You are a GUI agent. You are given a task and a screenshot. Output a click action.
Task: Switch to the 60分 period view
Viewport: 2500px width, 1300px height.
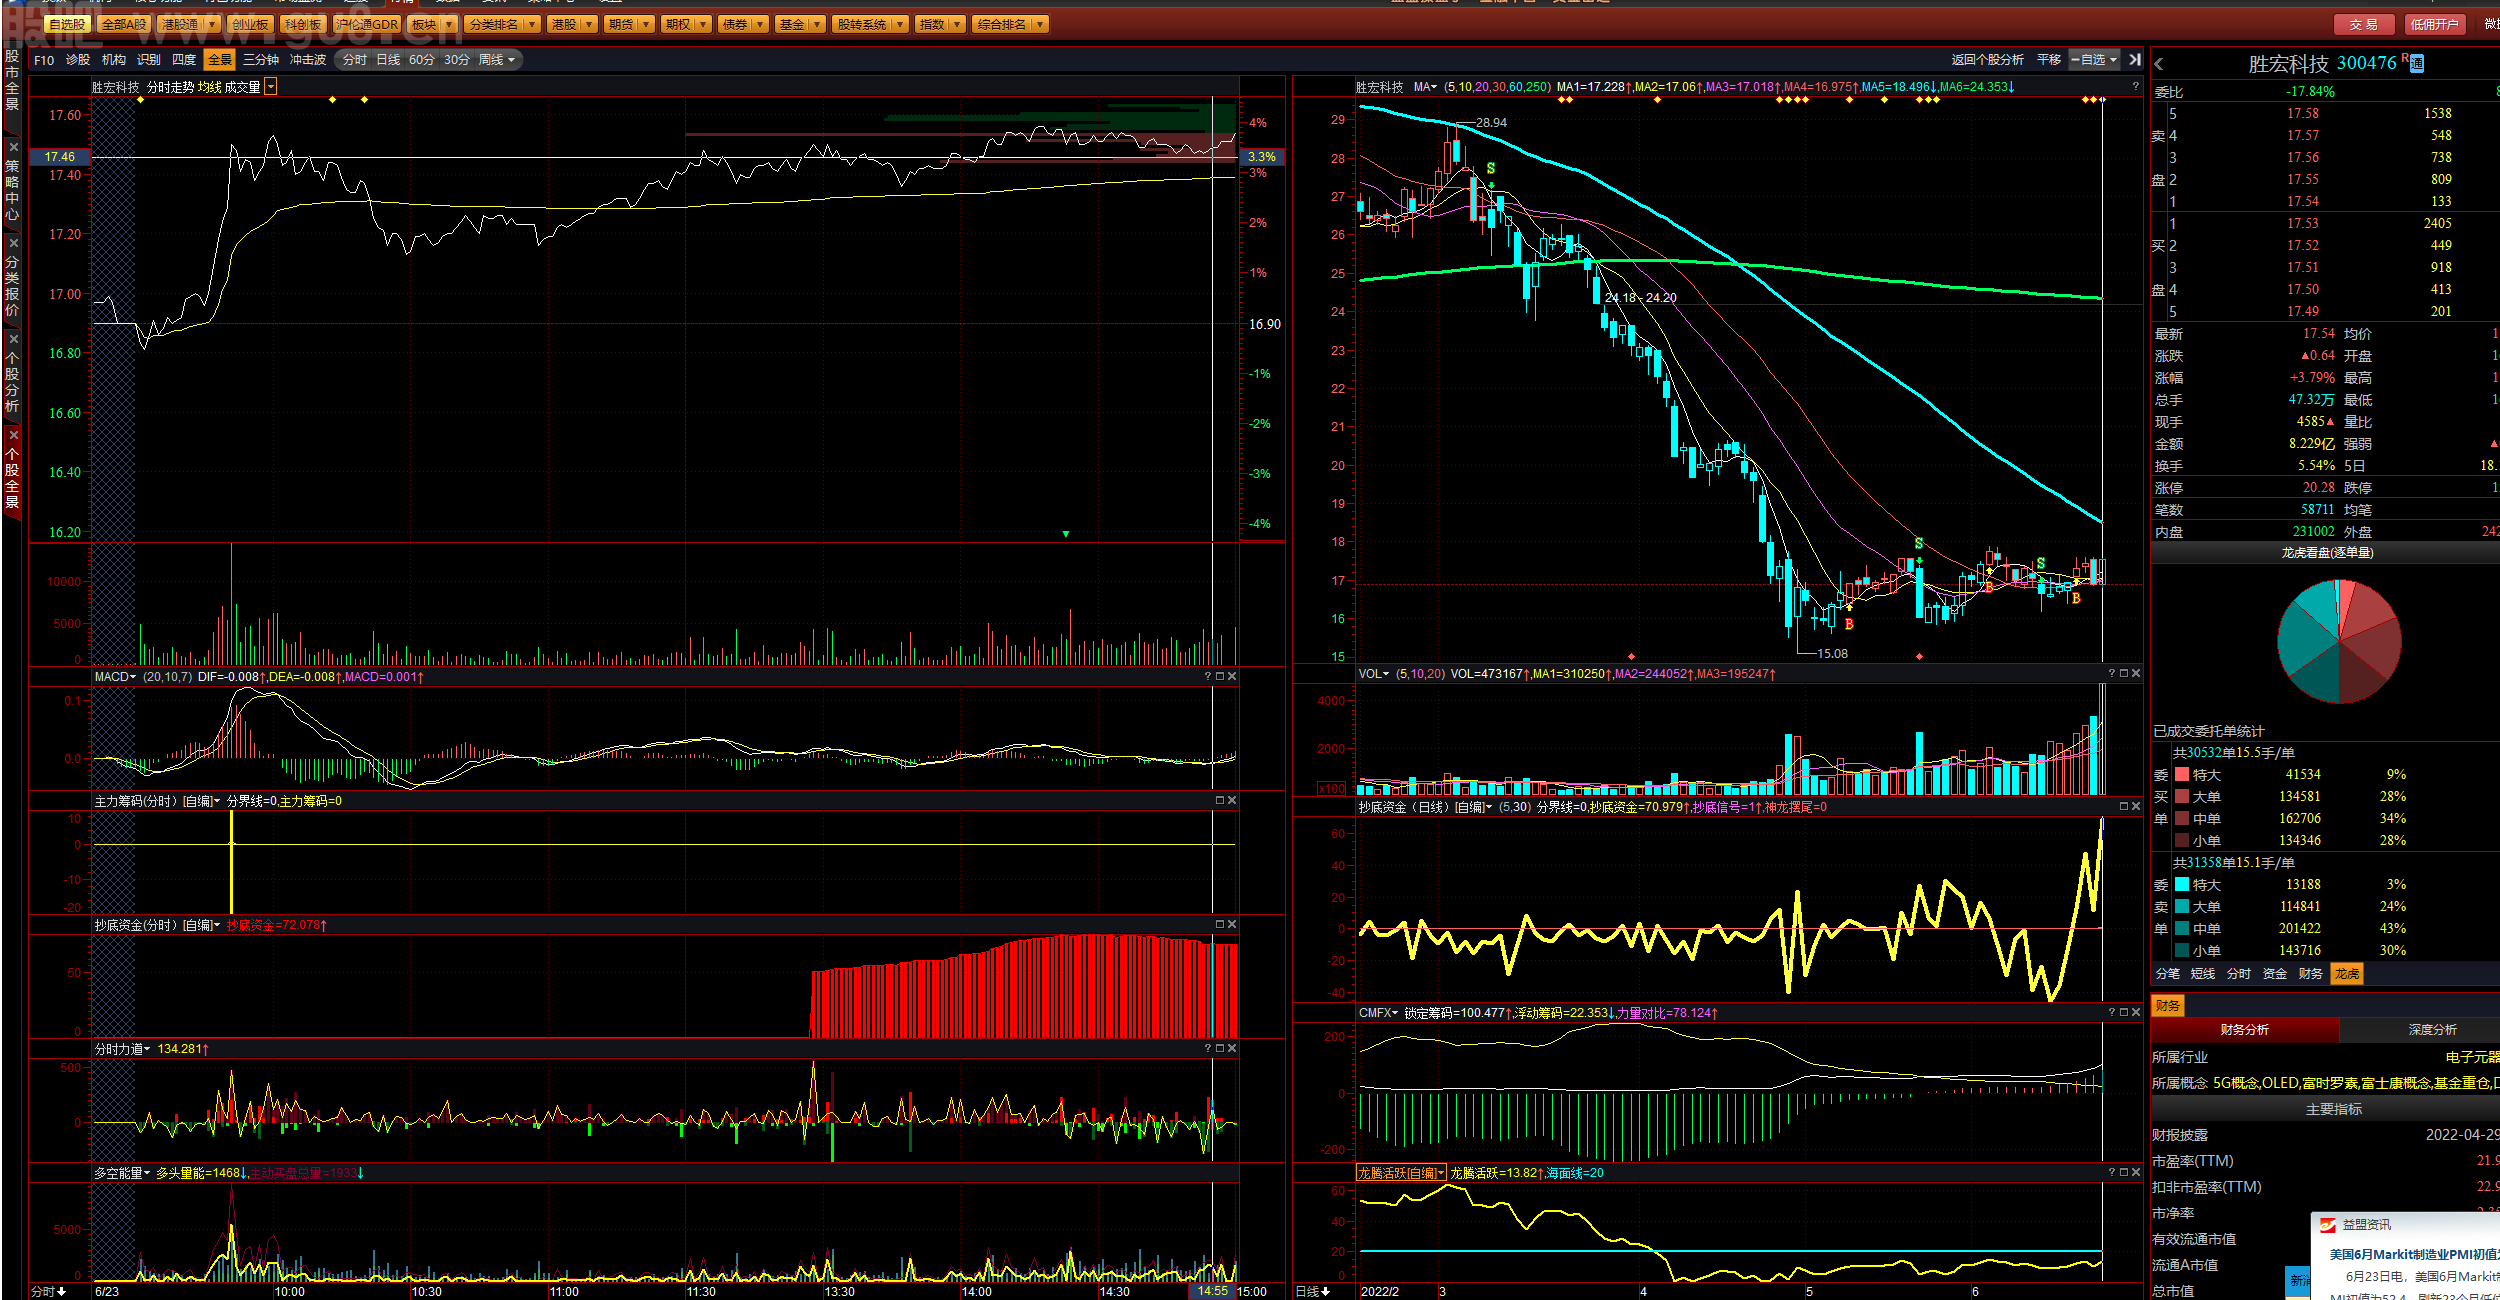click(x=422, y=60)
